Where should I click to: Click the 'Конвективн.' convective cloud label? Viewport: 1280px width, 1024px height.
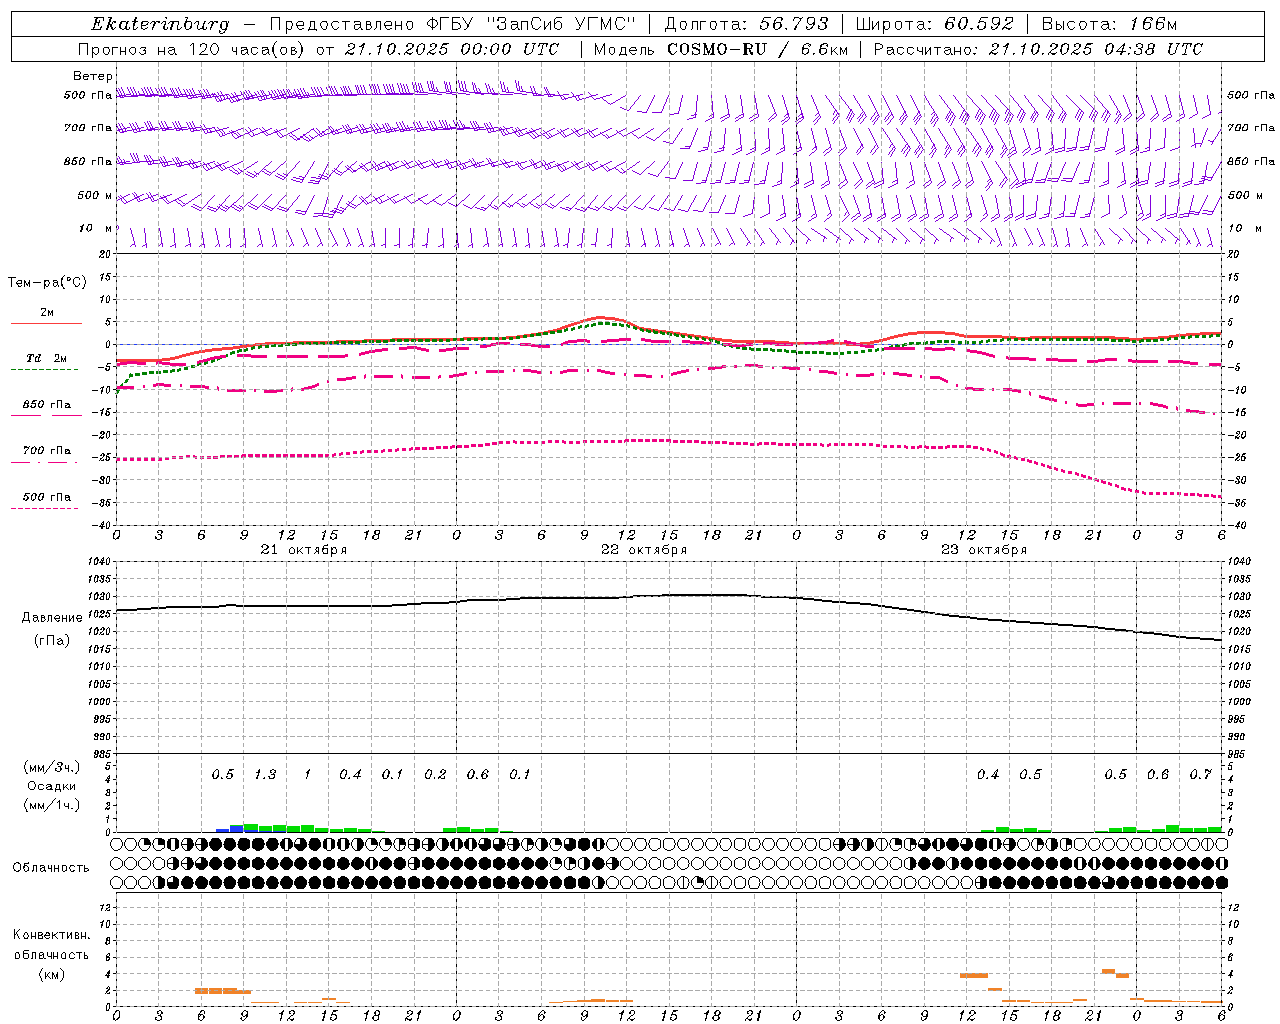(51, 935)
